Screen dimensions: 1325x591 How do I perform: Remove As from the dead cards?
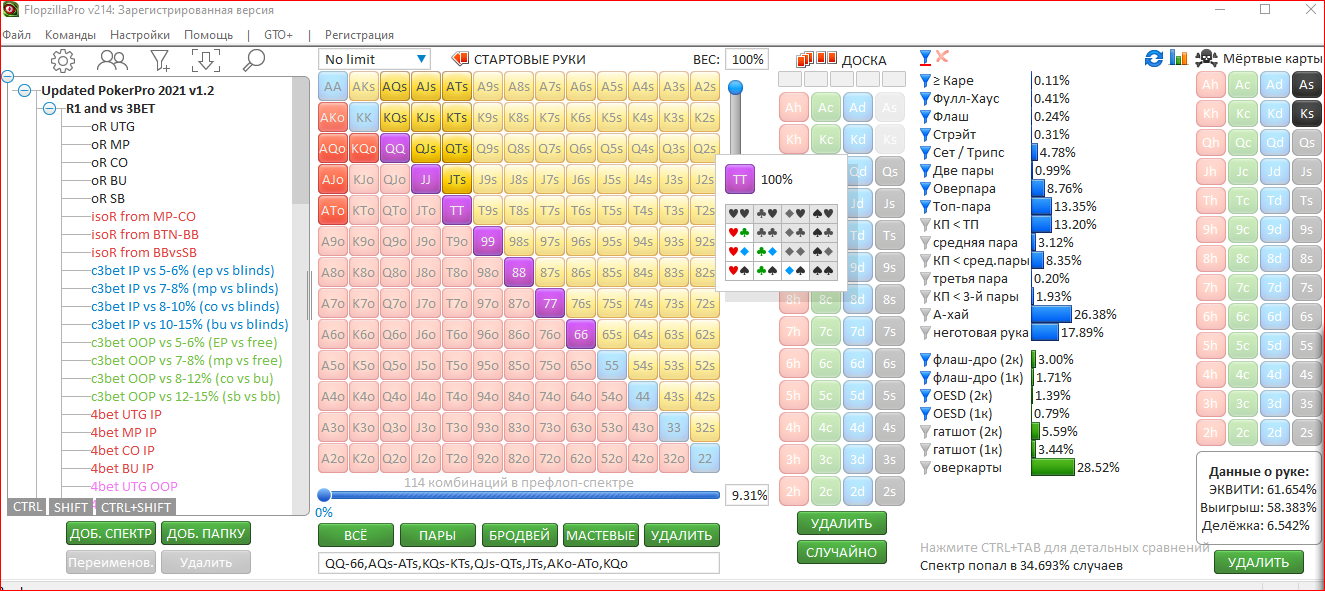point(1306,85)
